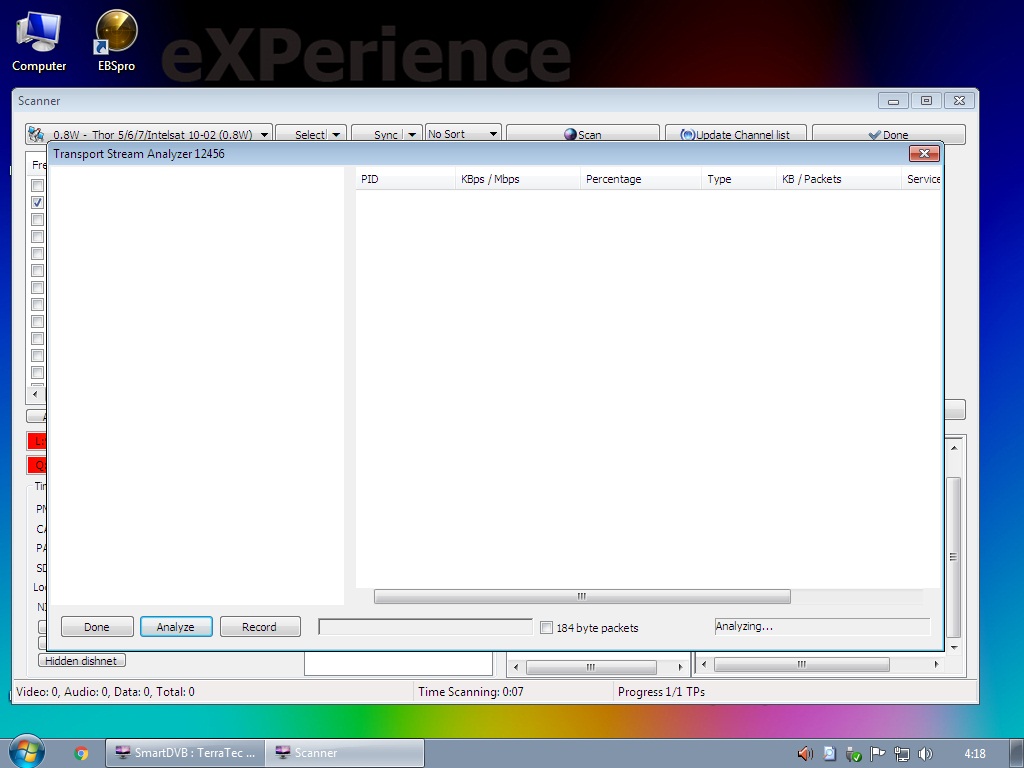The image size is (1024, 768).
Task: Click the Percentage column header
Action: tap(641, 179)
